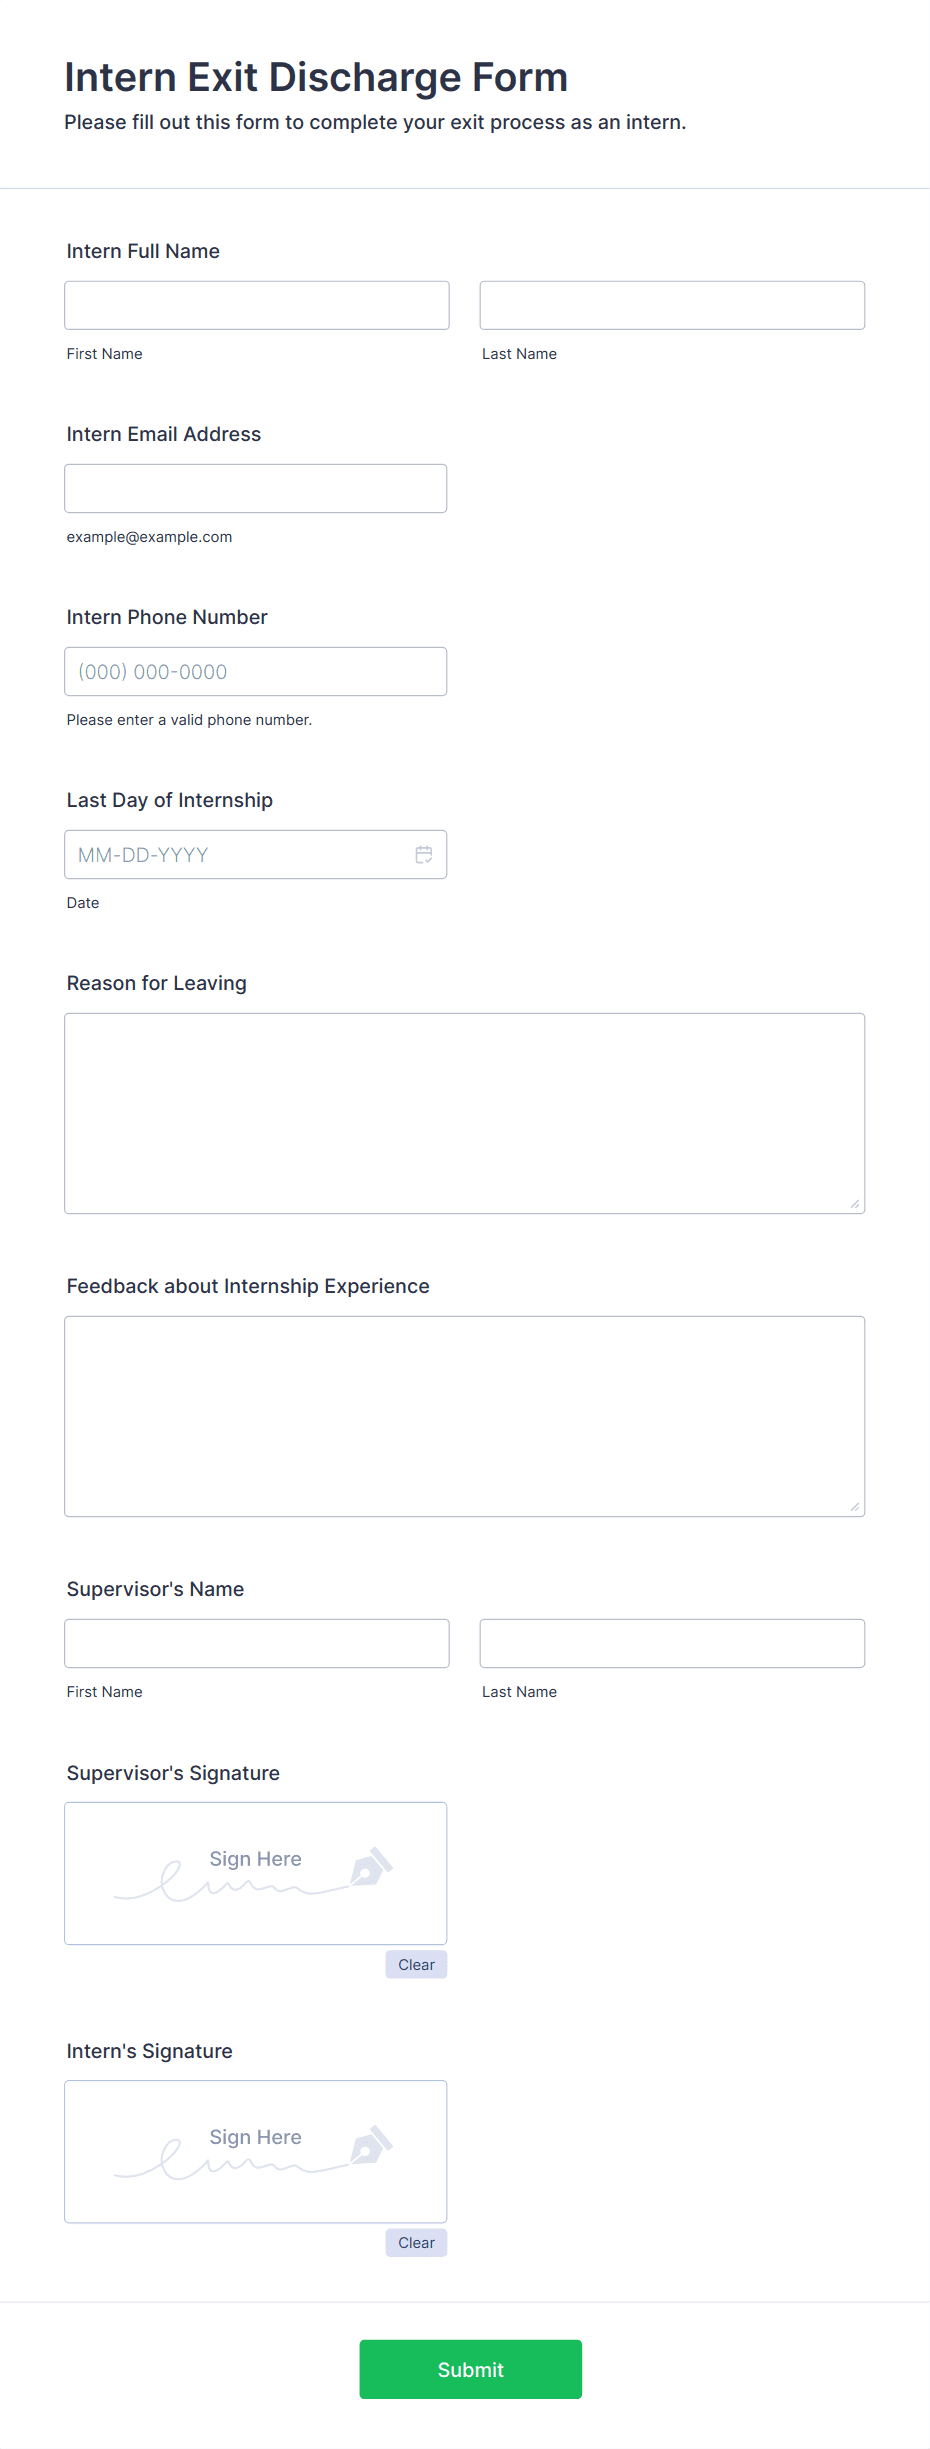
Task: Select the Intern Phone Number field
Action: click(x=256, y=671)
